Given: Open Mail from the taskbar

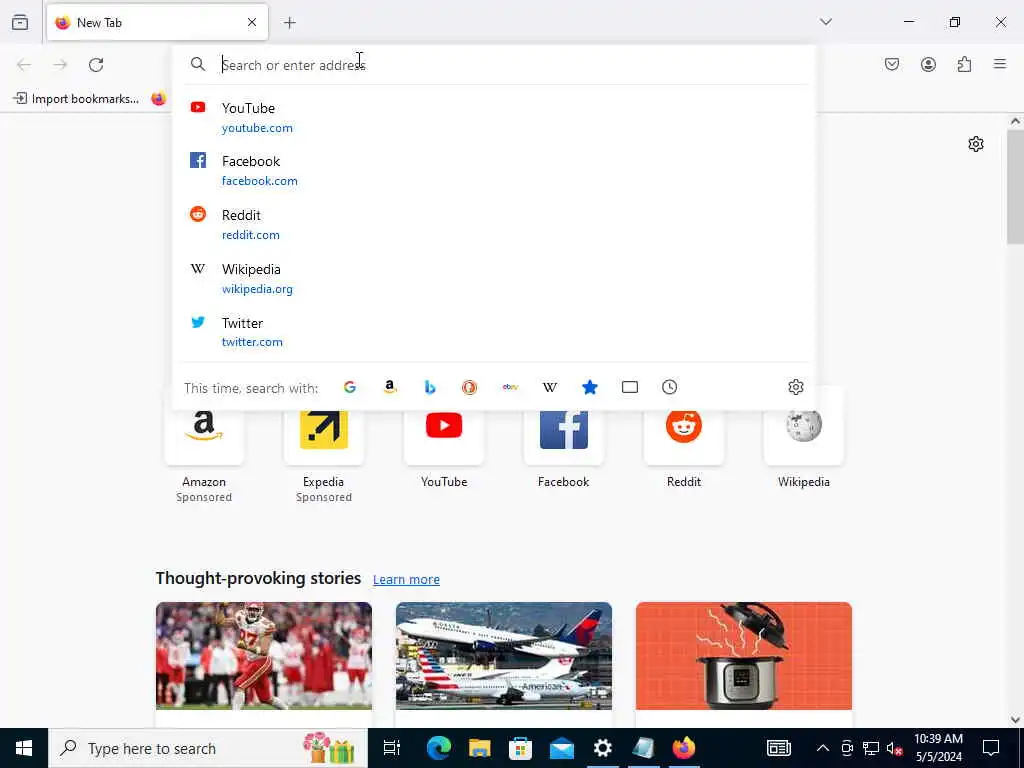Looking at the screenshot, I should [x=562, y=748].
